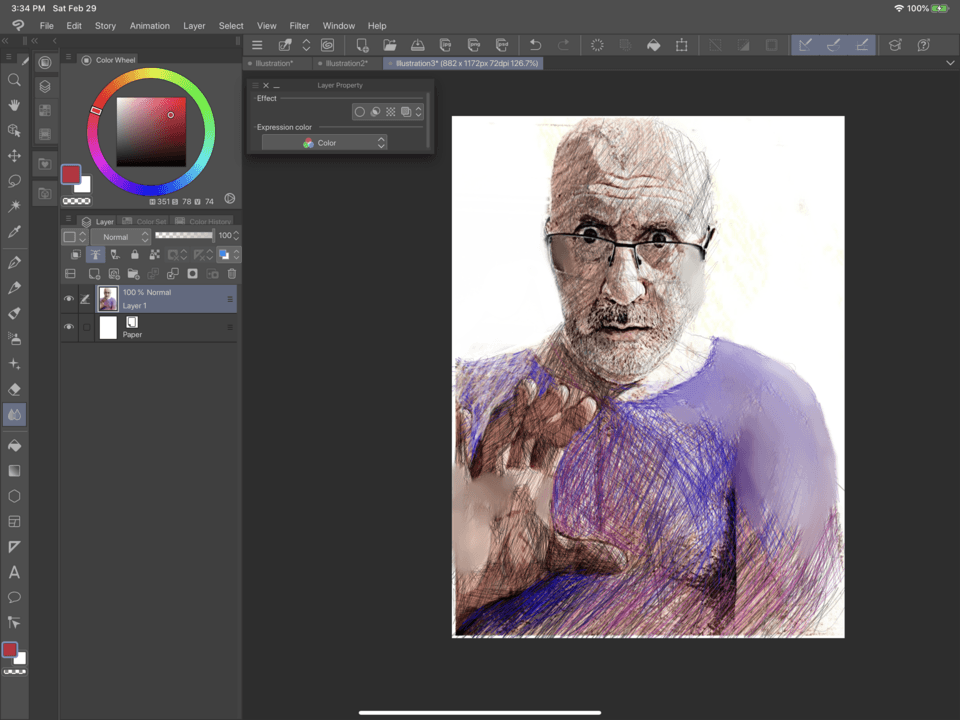Activate the Fill bucket tool
Image resolution: width=960 pixels, height=720 pixels.
(14, 445)
